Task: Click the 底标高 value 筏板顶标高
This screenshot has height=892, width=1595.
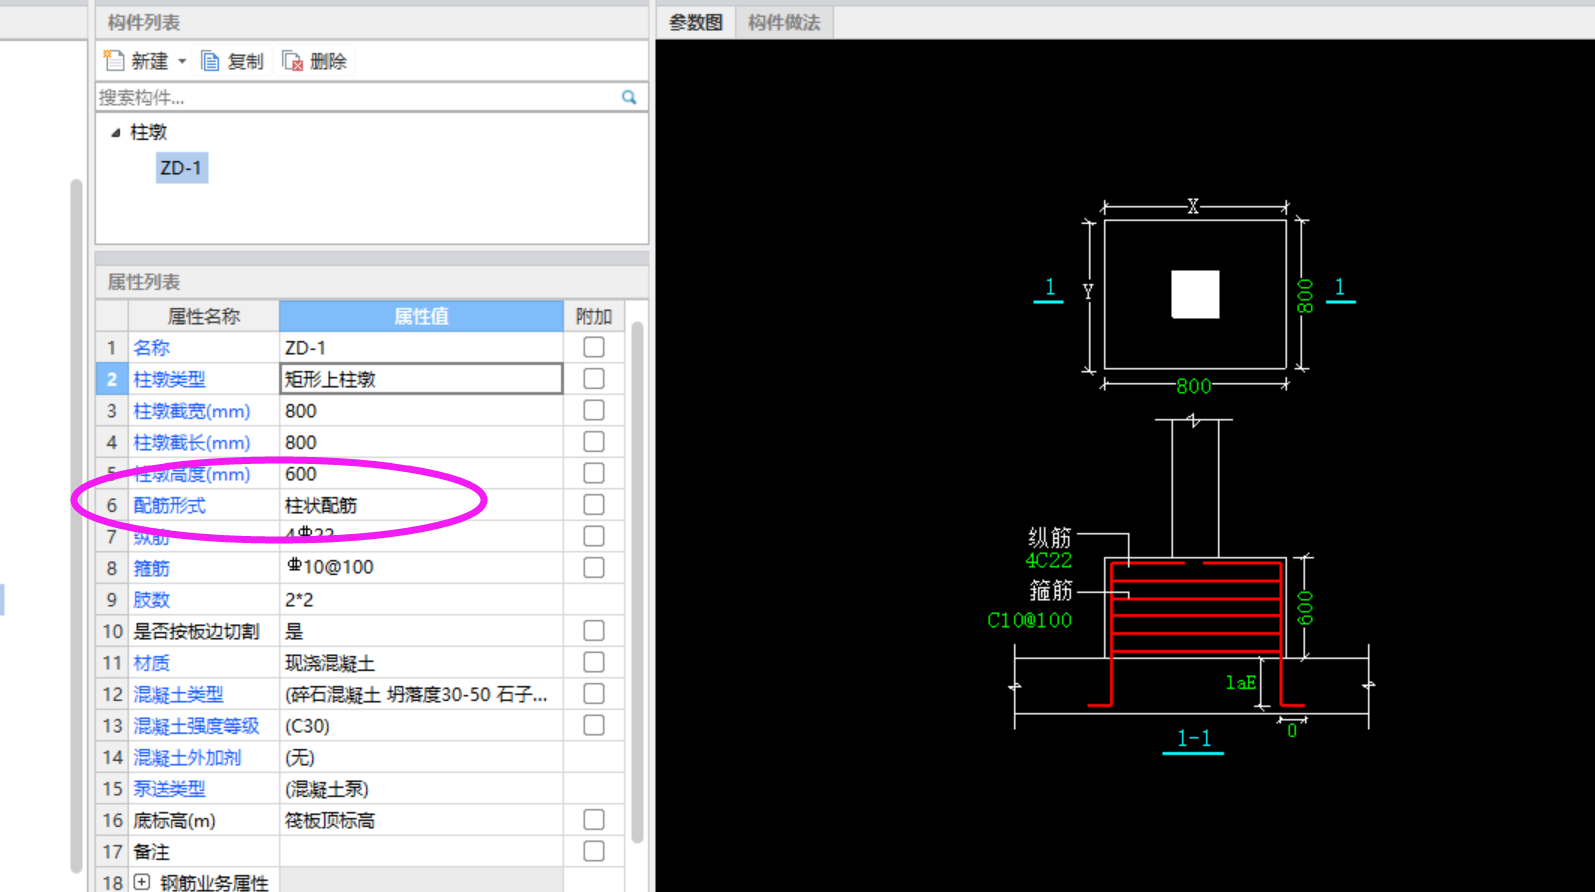Action: (x=421, y=821)
